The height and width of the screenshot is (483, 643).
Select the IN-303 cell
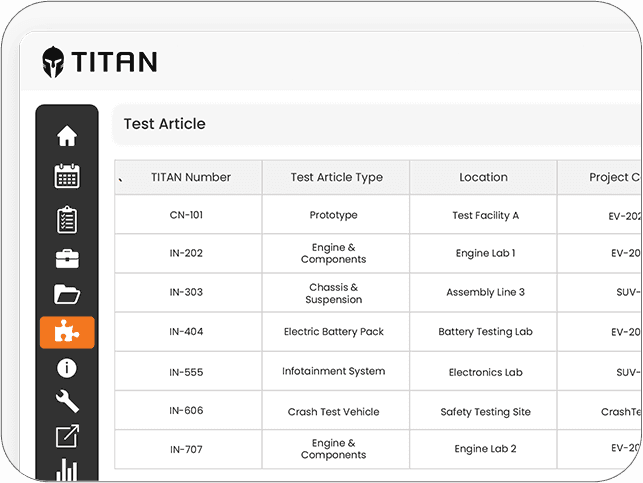(x=188, y=292)
